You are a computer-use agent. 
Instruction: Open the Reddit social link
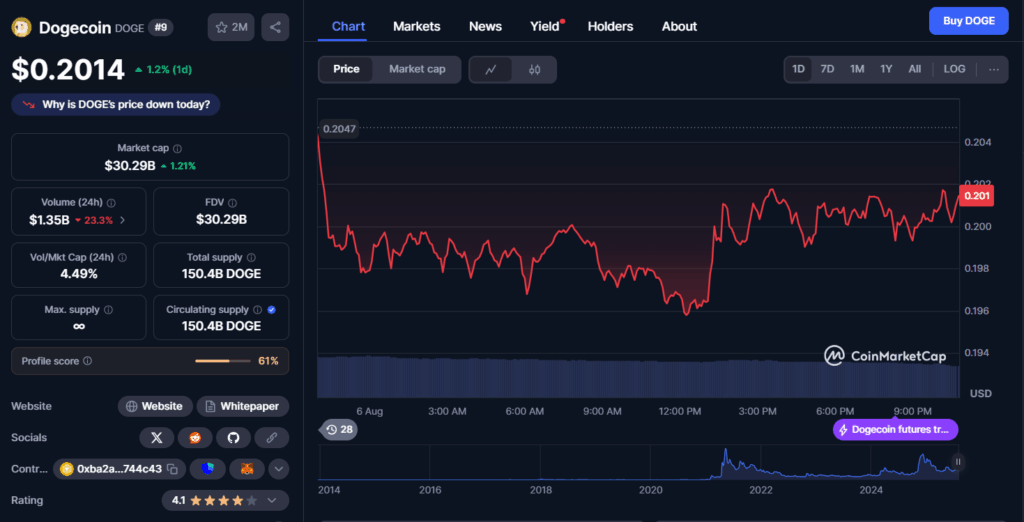pos(195,438)
